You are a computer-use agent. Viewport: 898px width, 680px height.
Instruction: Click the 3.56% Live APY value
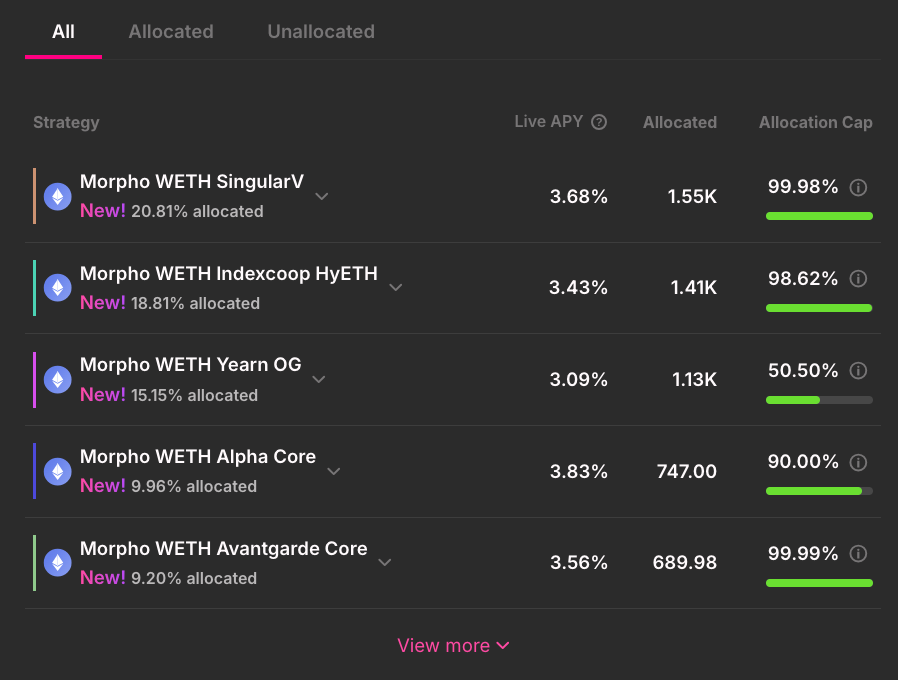click(x=578, y=563)
